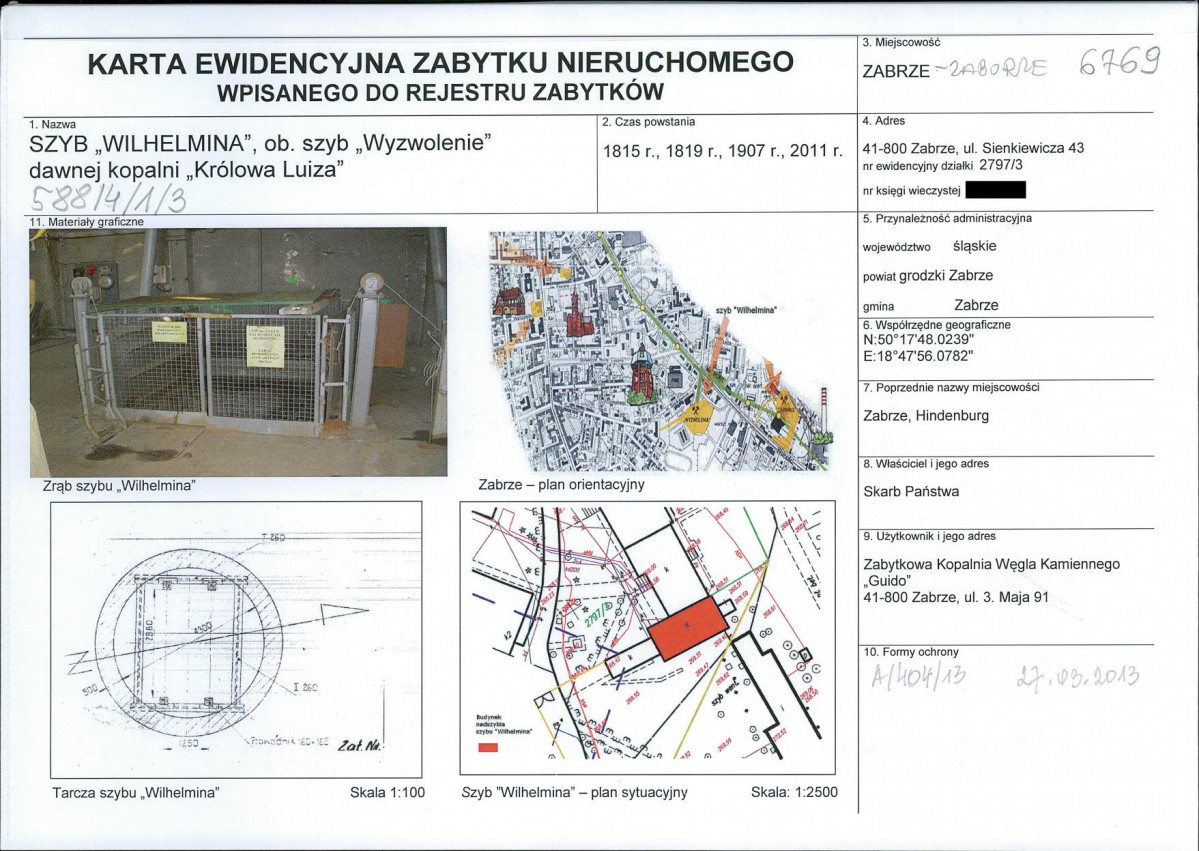Click the left yellow notice on shaft gate
This screenshot has height=851, width=1199.
point(169,332)
